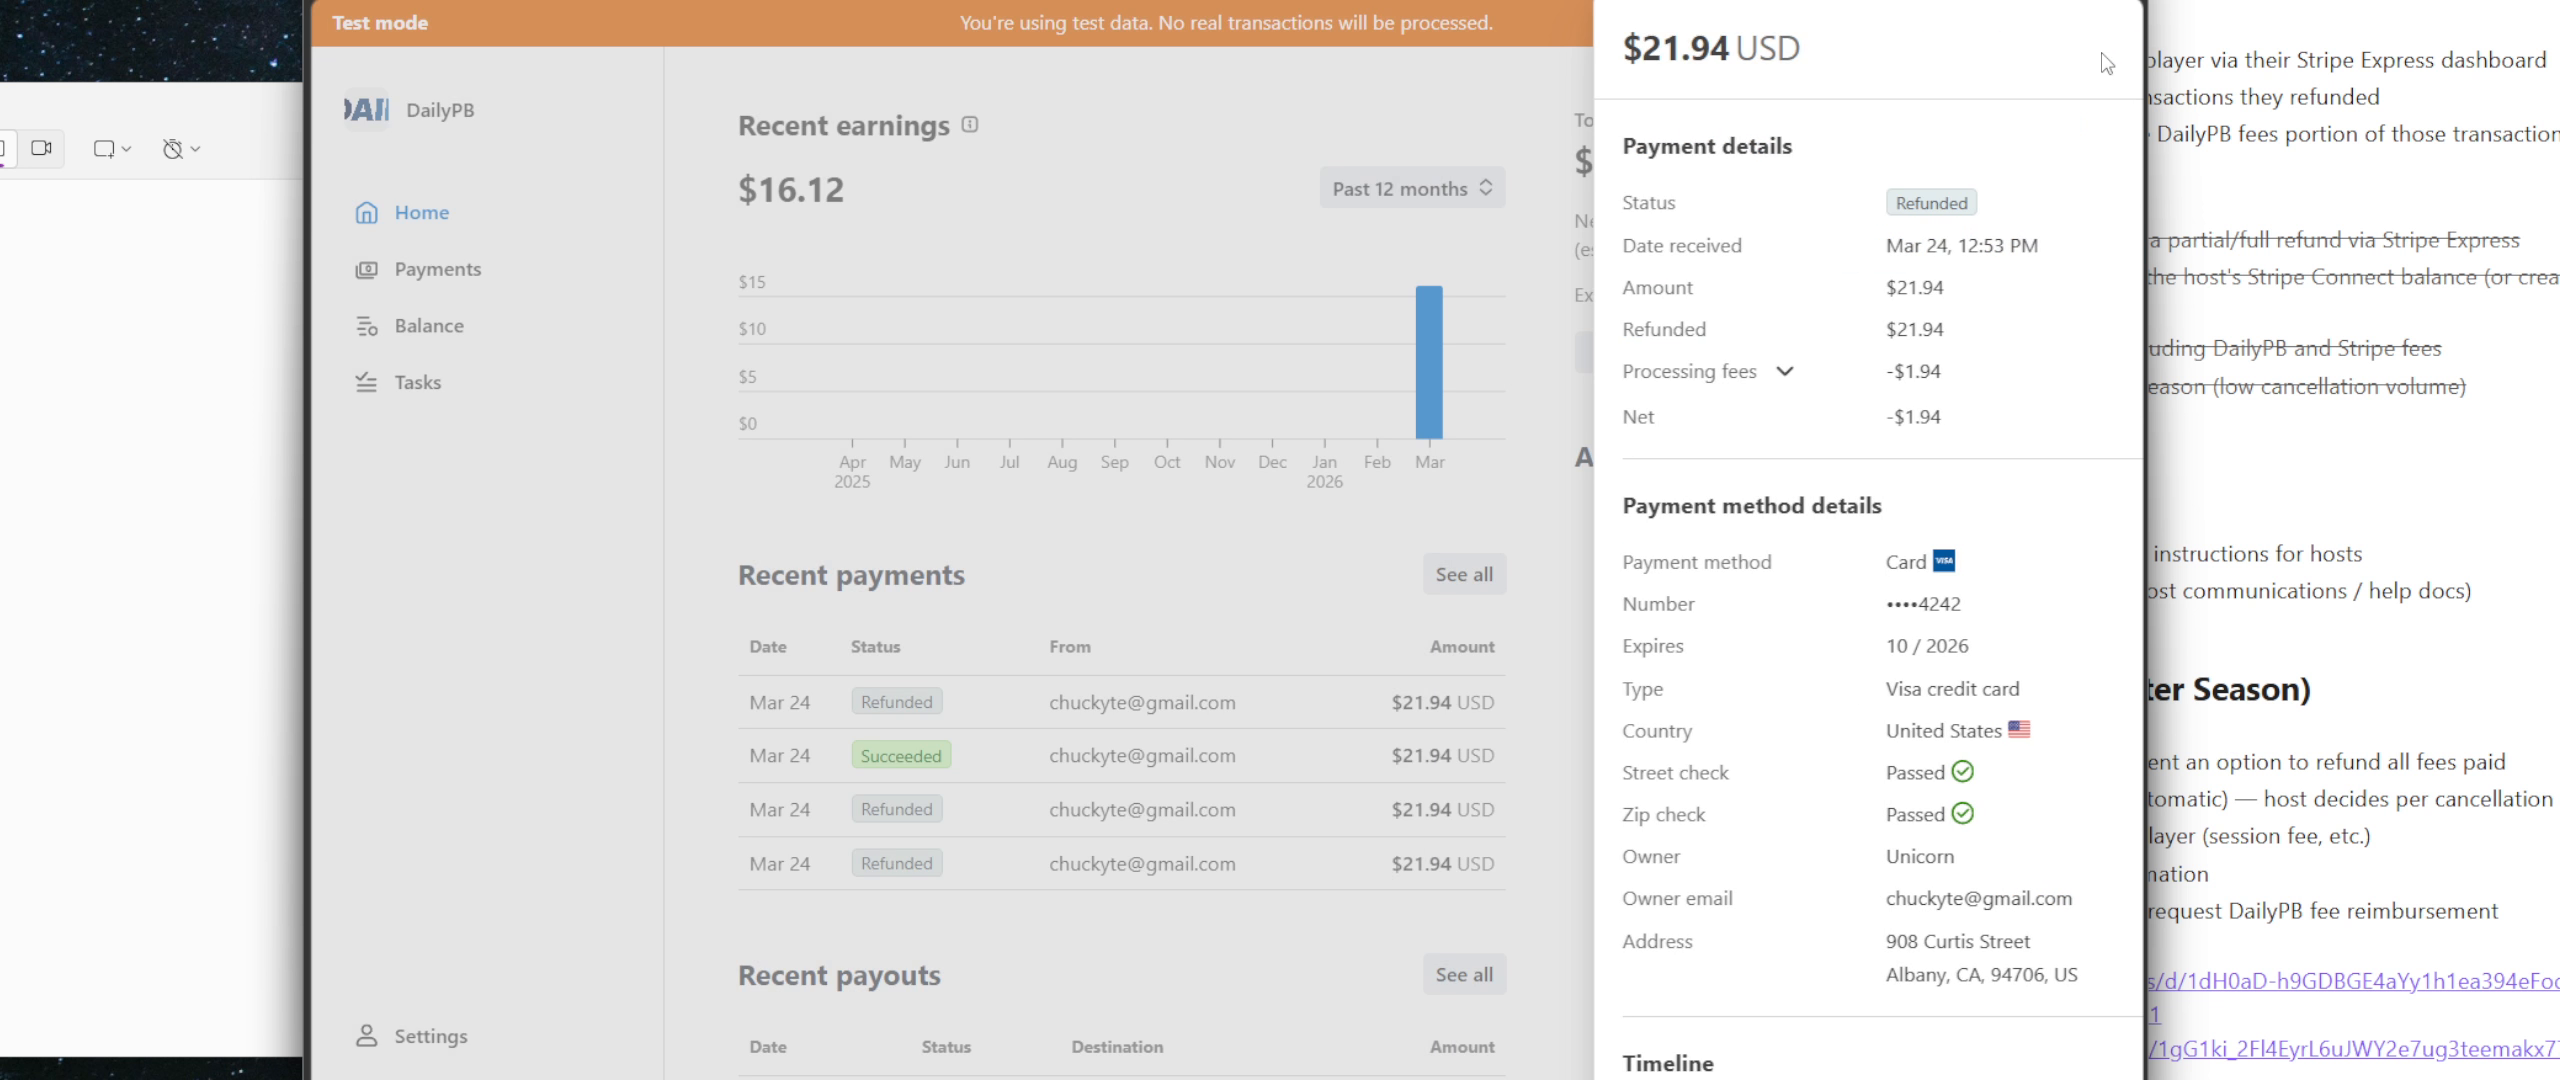Click the address 908 Curtis Street

[x=1957, y=941]
